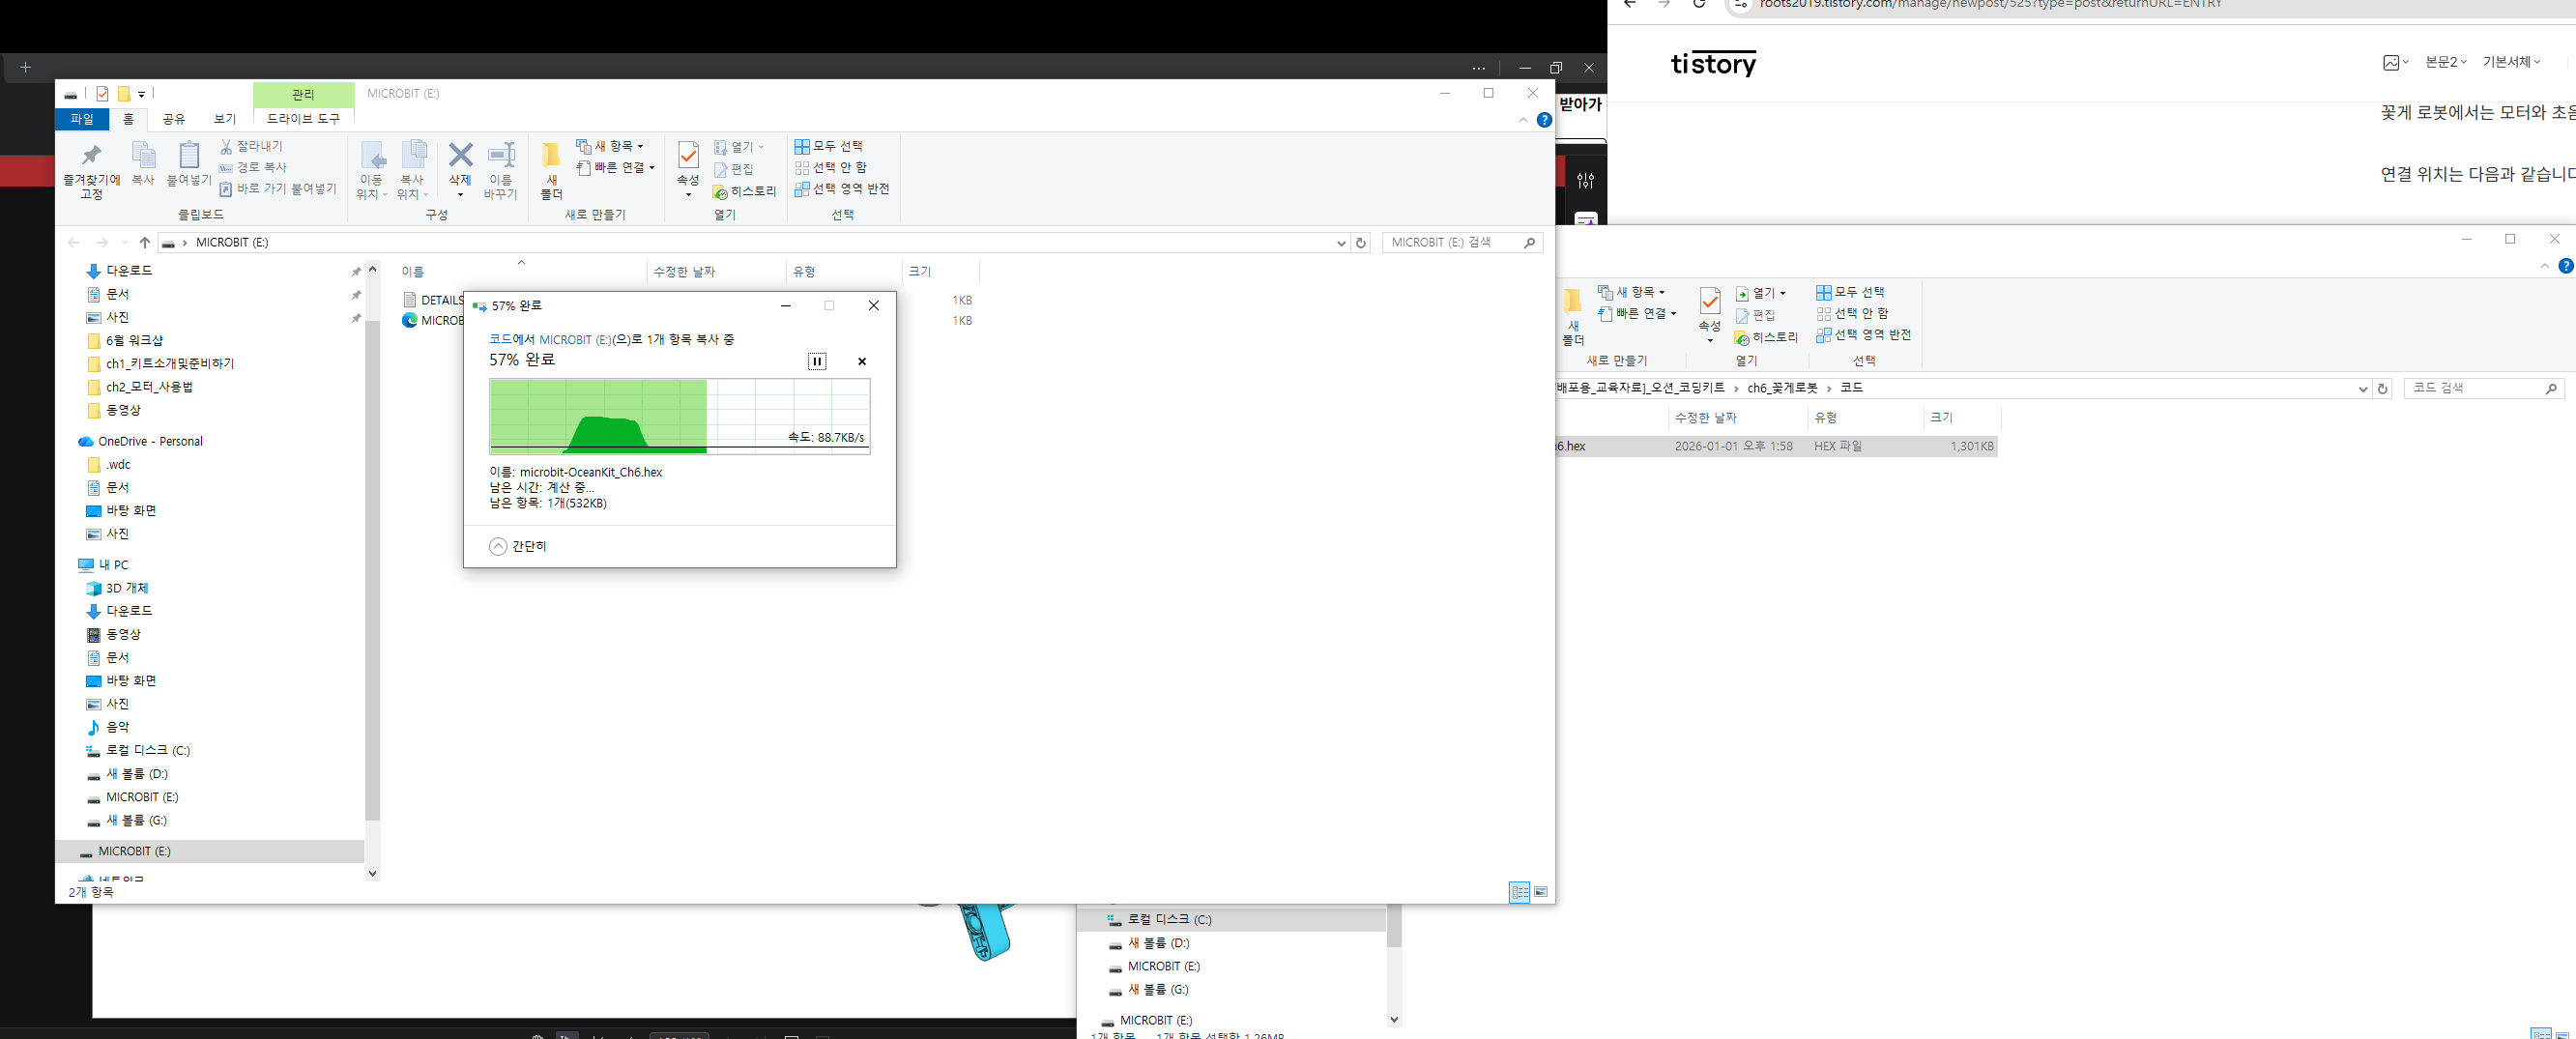Click Invert selection (선택 영역 반전) in MICROBIT window
2576x1039 pixels.
click(842, 188)
